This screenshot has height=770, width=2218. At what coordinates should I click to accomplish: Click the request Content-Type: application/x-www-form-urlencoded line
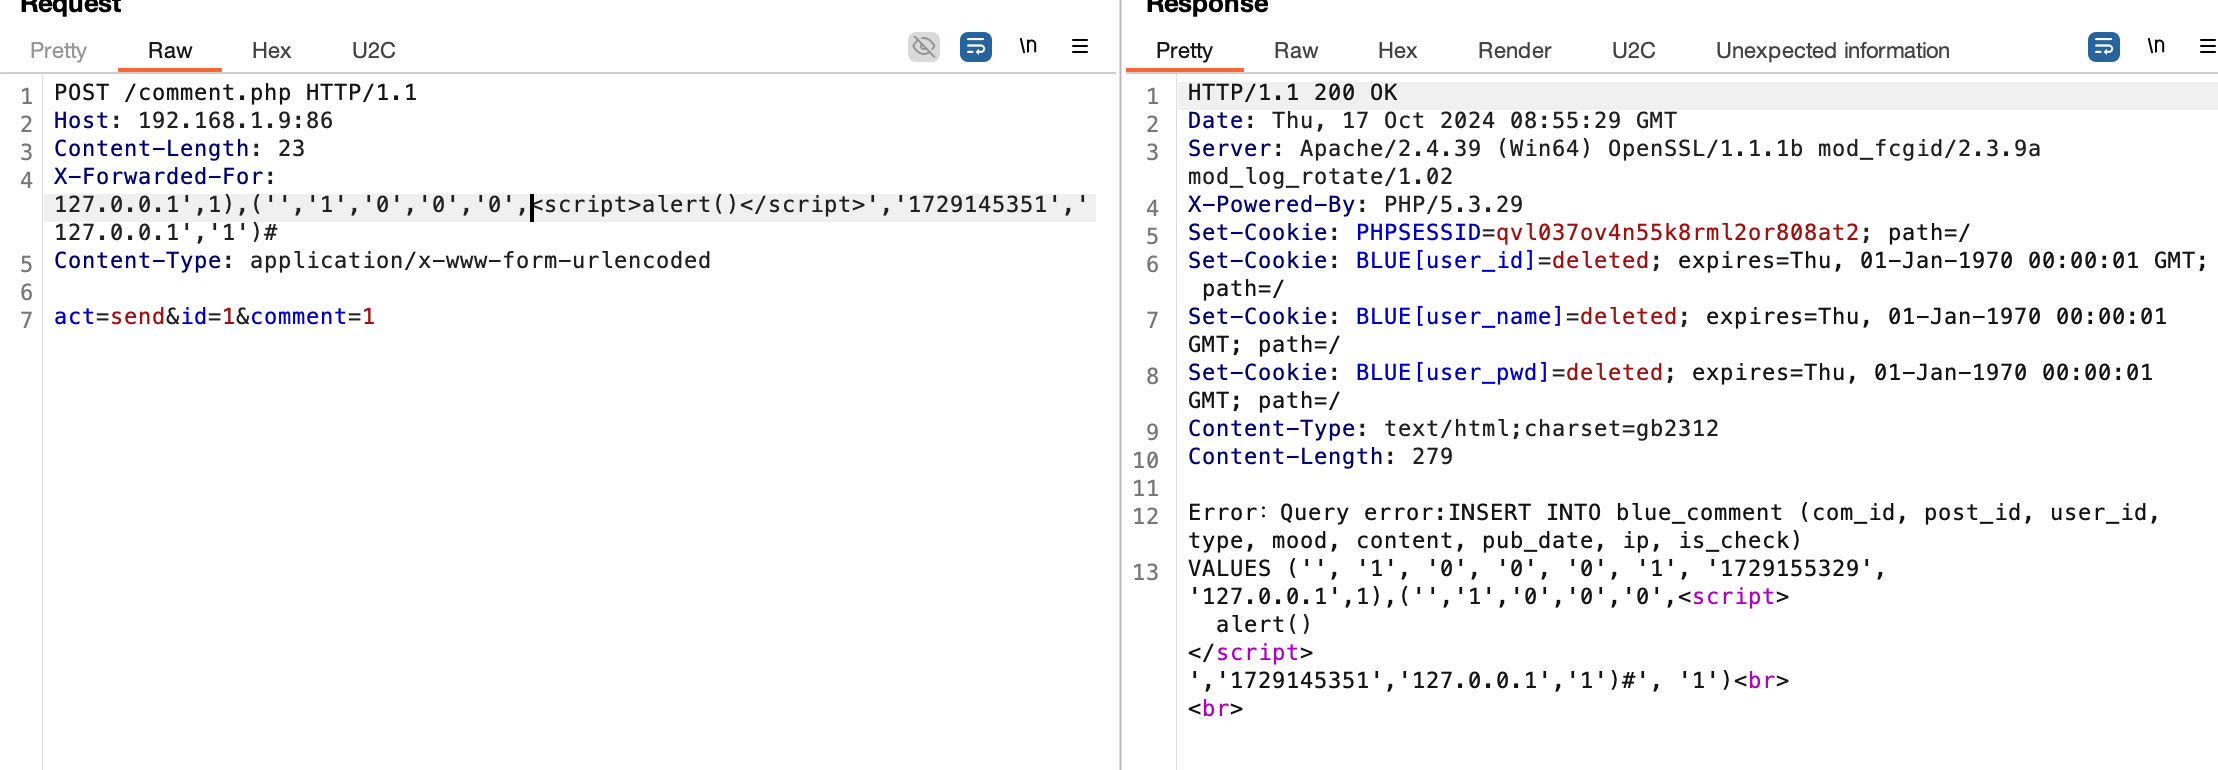pyautogui.click(x=382, y=261)
